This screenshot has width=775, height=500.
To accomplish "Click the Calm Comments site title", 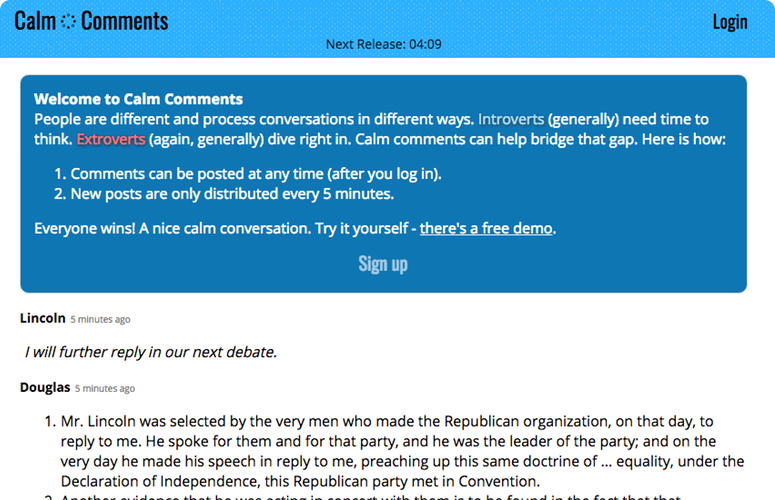I will 91,21.
